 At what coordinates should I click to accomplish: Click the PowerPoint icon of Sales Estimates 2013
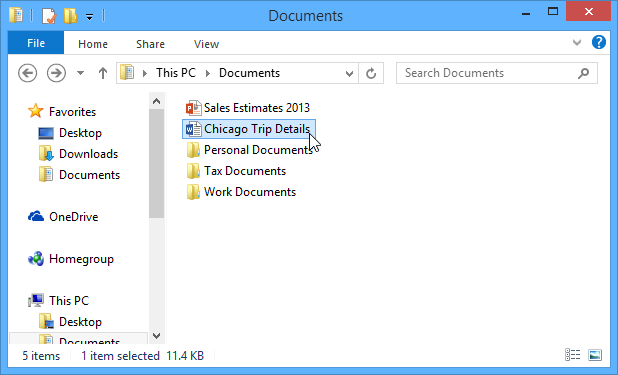[194, 108]
